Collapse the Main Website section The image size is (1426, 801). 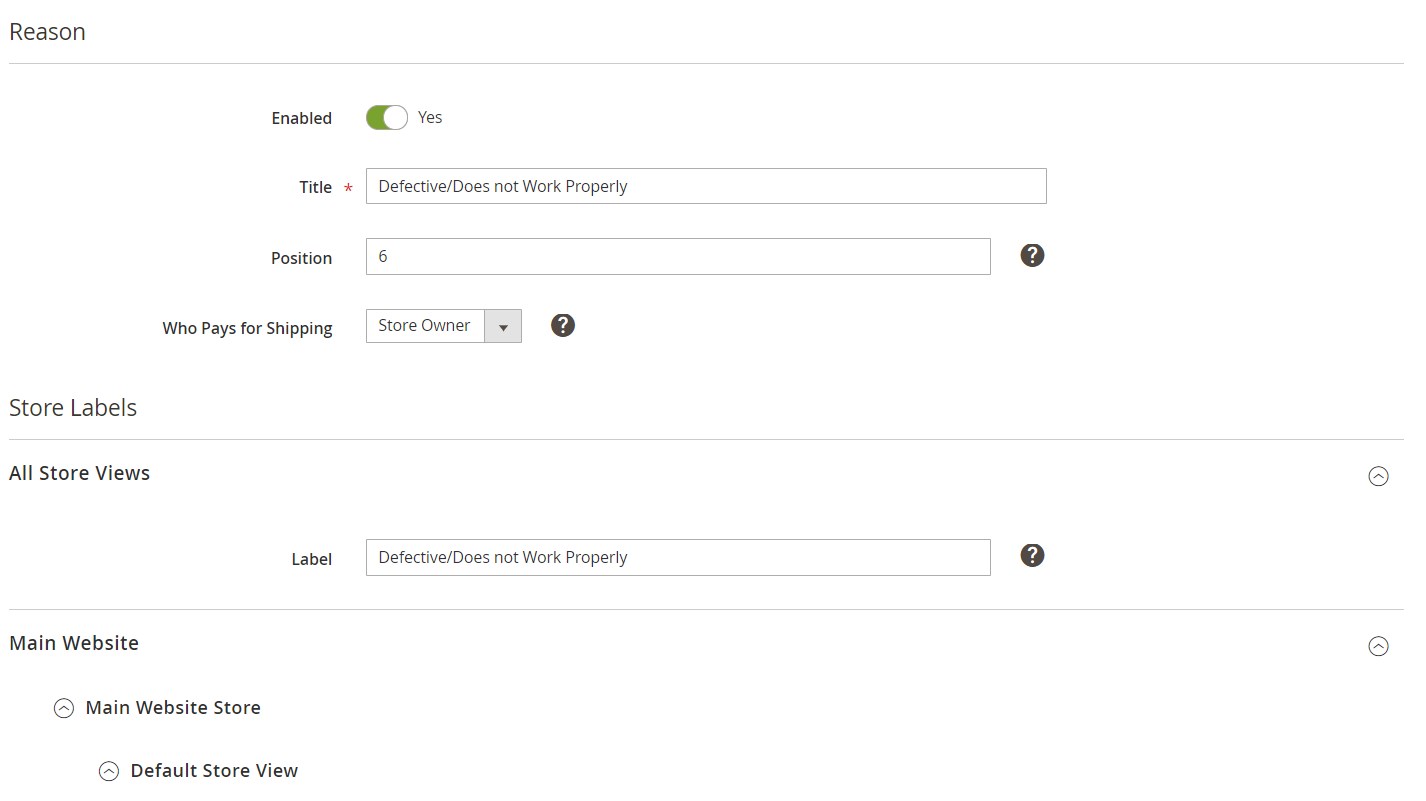point(1378,647)
